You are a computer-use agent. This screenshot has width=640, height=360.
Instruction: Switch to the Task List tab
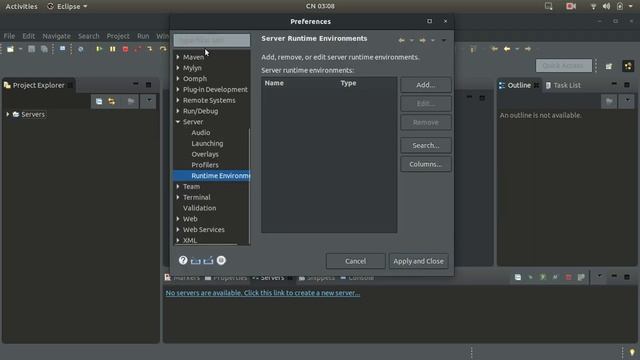[x=563, y=85]
